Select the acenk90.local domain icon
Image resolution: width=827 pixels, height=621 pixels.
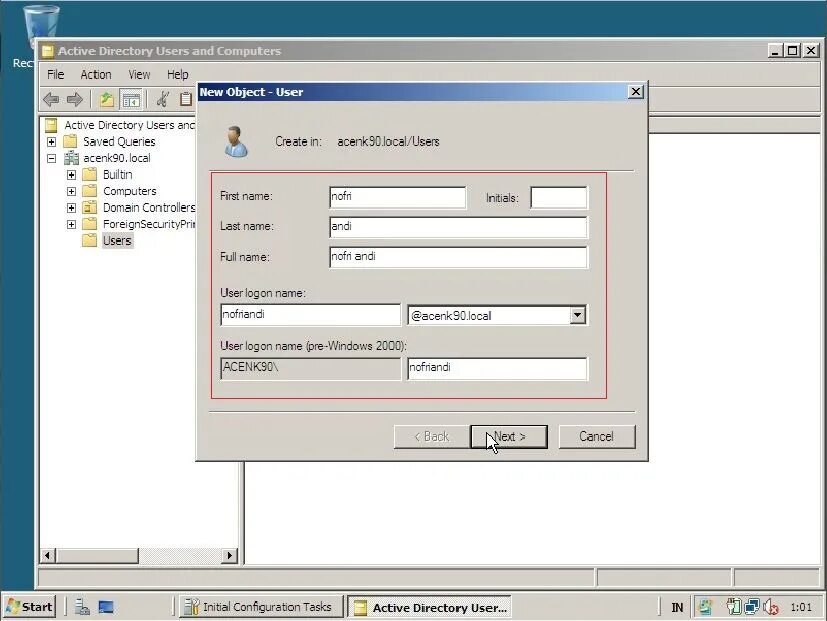71,158
